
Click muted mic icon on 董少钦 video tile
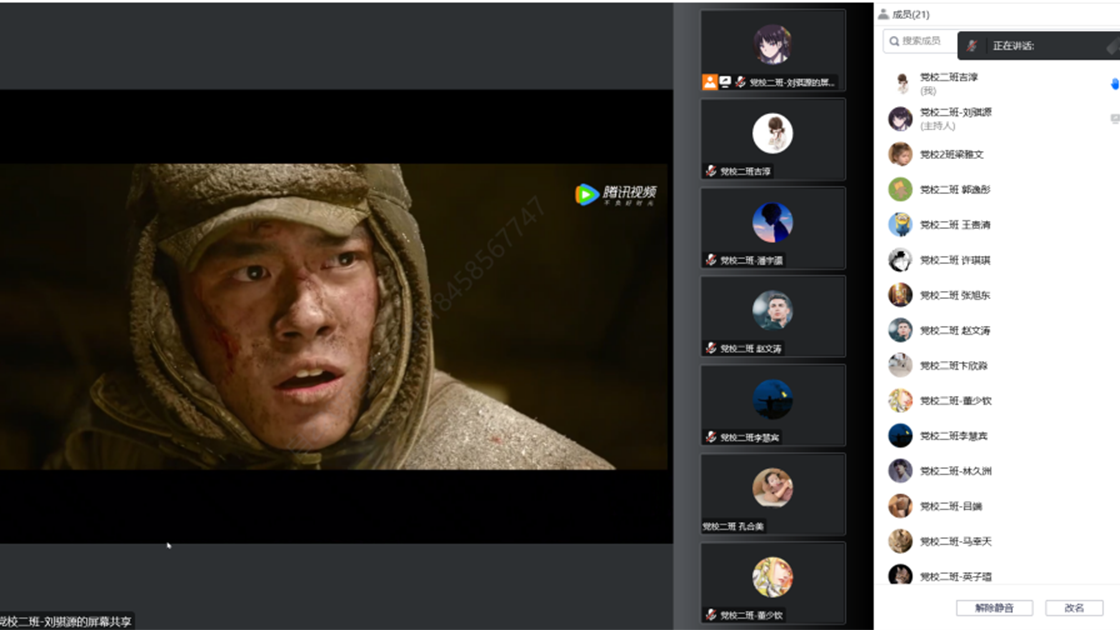[x=711, y=615]
